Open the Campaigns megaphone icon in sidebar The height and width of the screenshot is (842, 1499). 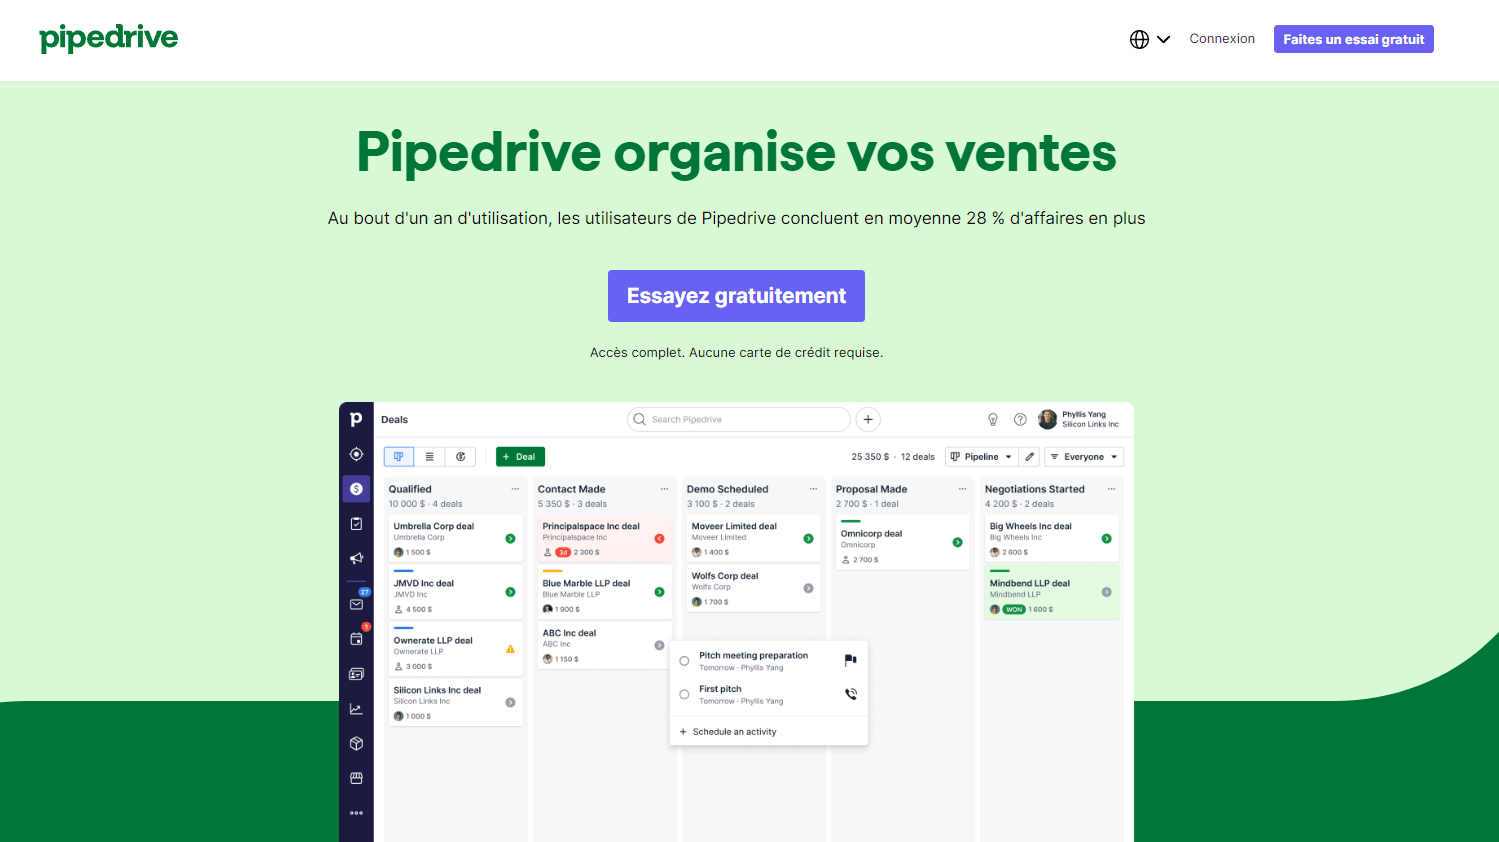pyautogui.click(x=356, y=558)
